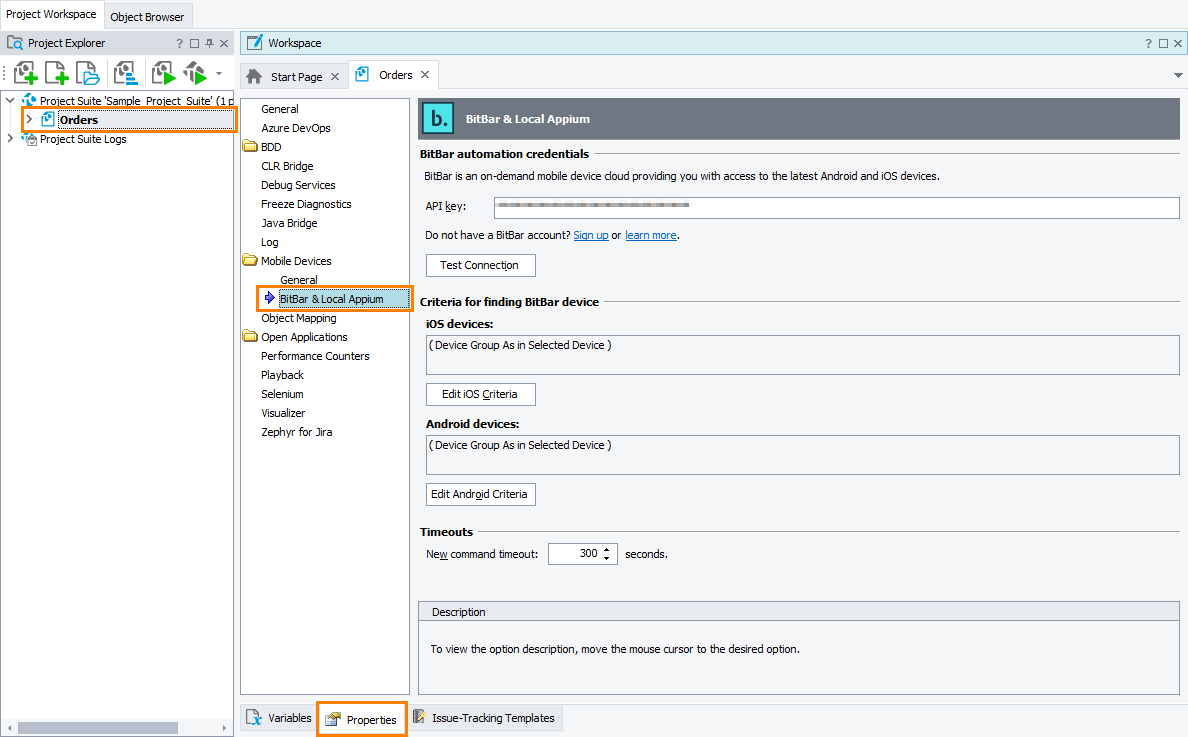Expand the Orders project node
The width and height of the screenshot is (1188, 737).
pos(29,119)
